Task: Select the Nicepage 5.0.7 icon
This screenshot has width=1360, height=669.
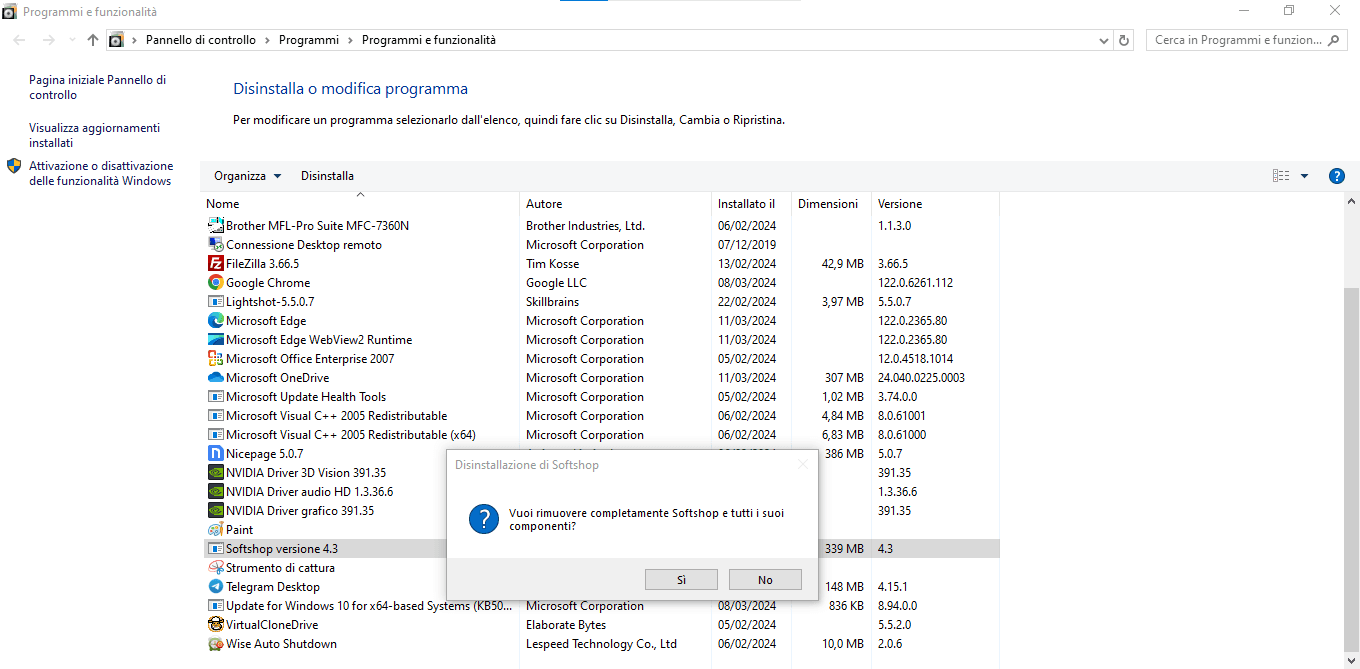Action: pos(215,454)
